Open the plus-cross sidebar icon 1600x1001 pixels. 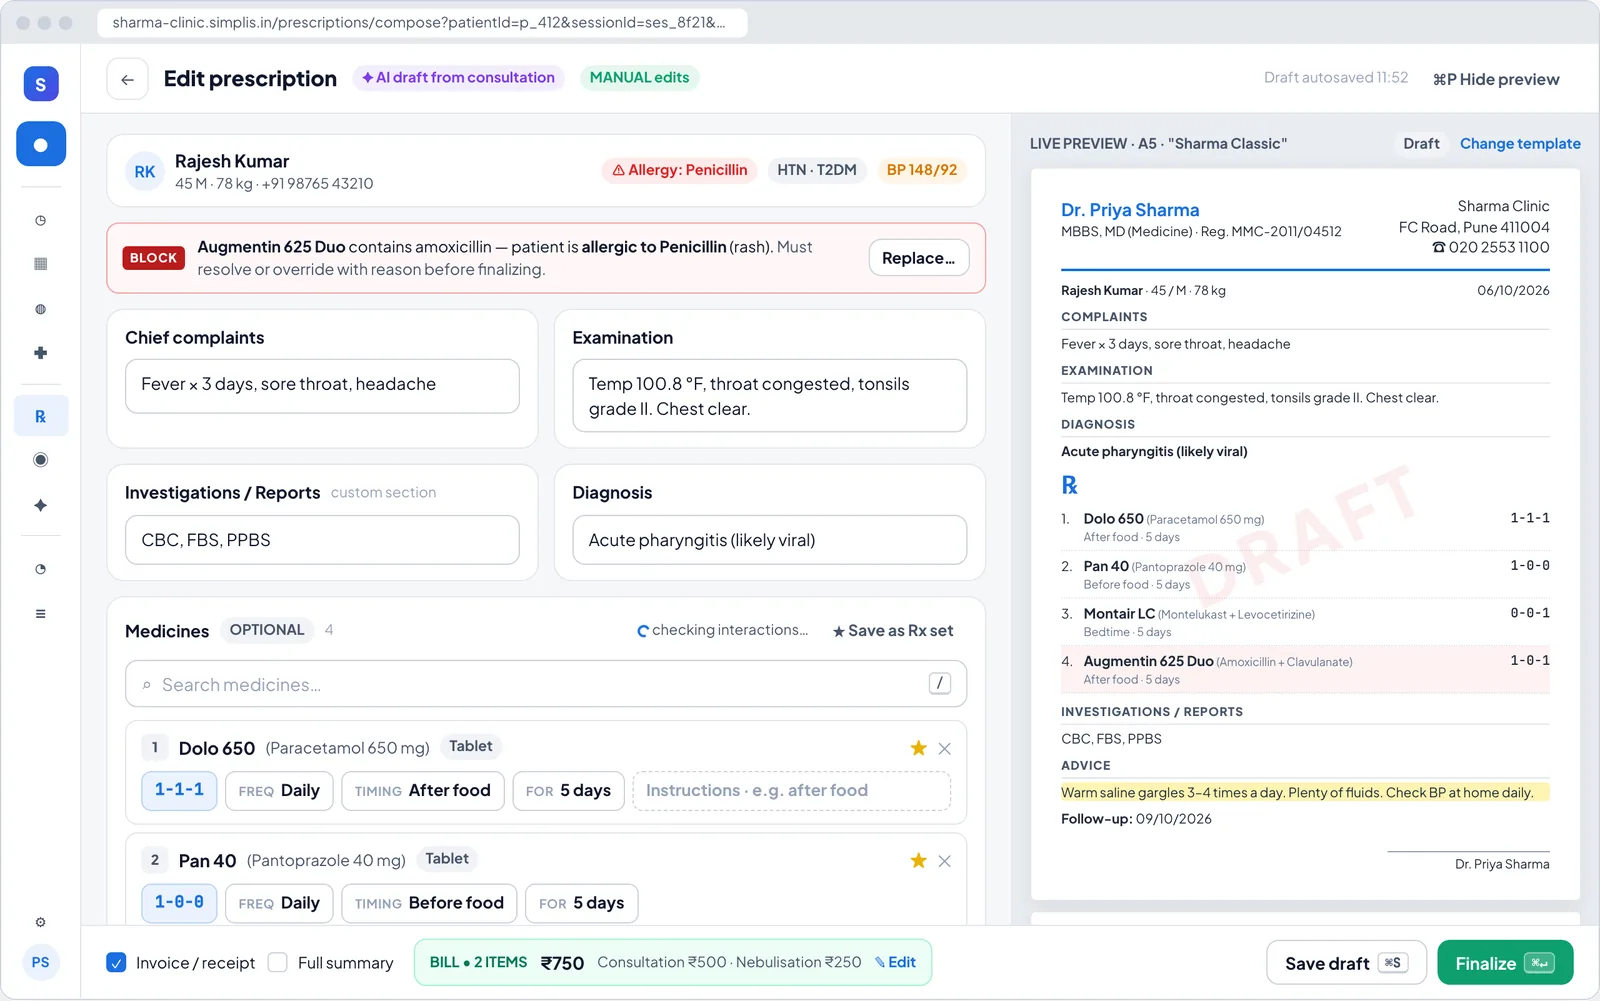click(x=41, y=353)
